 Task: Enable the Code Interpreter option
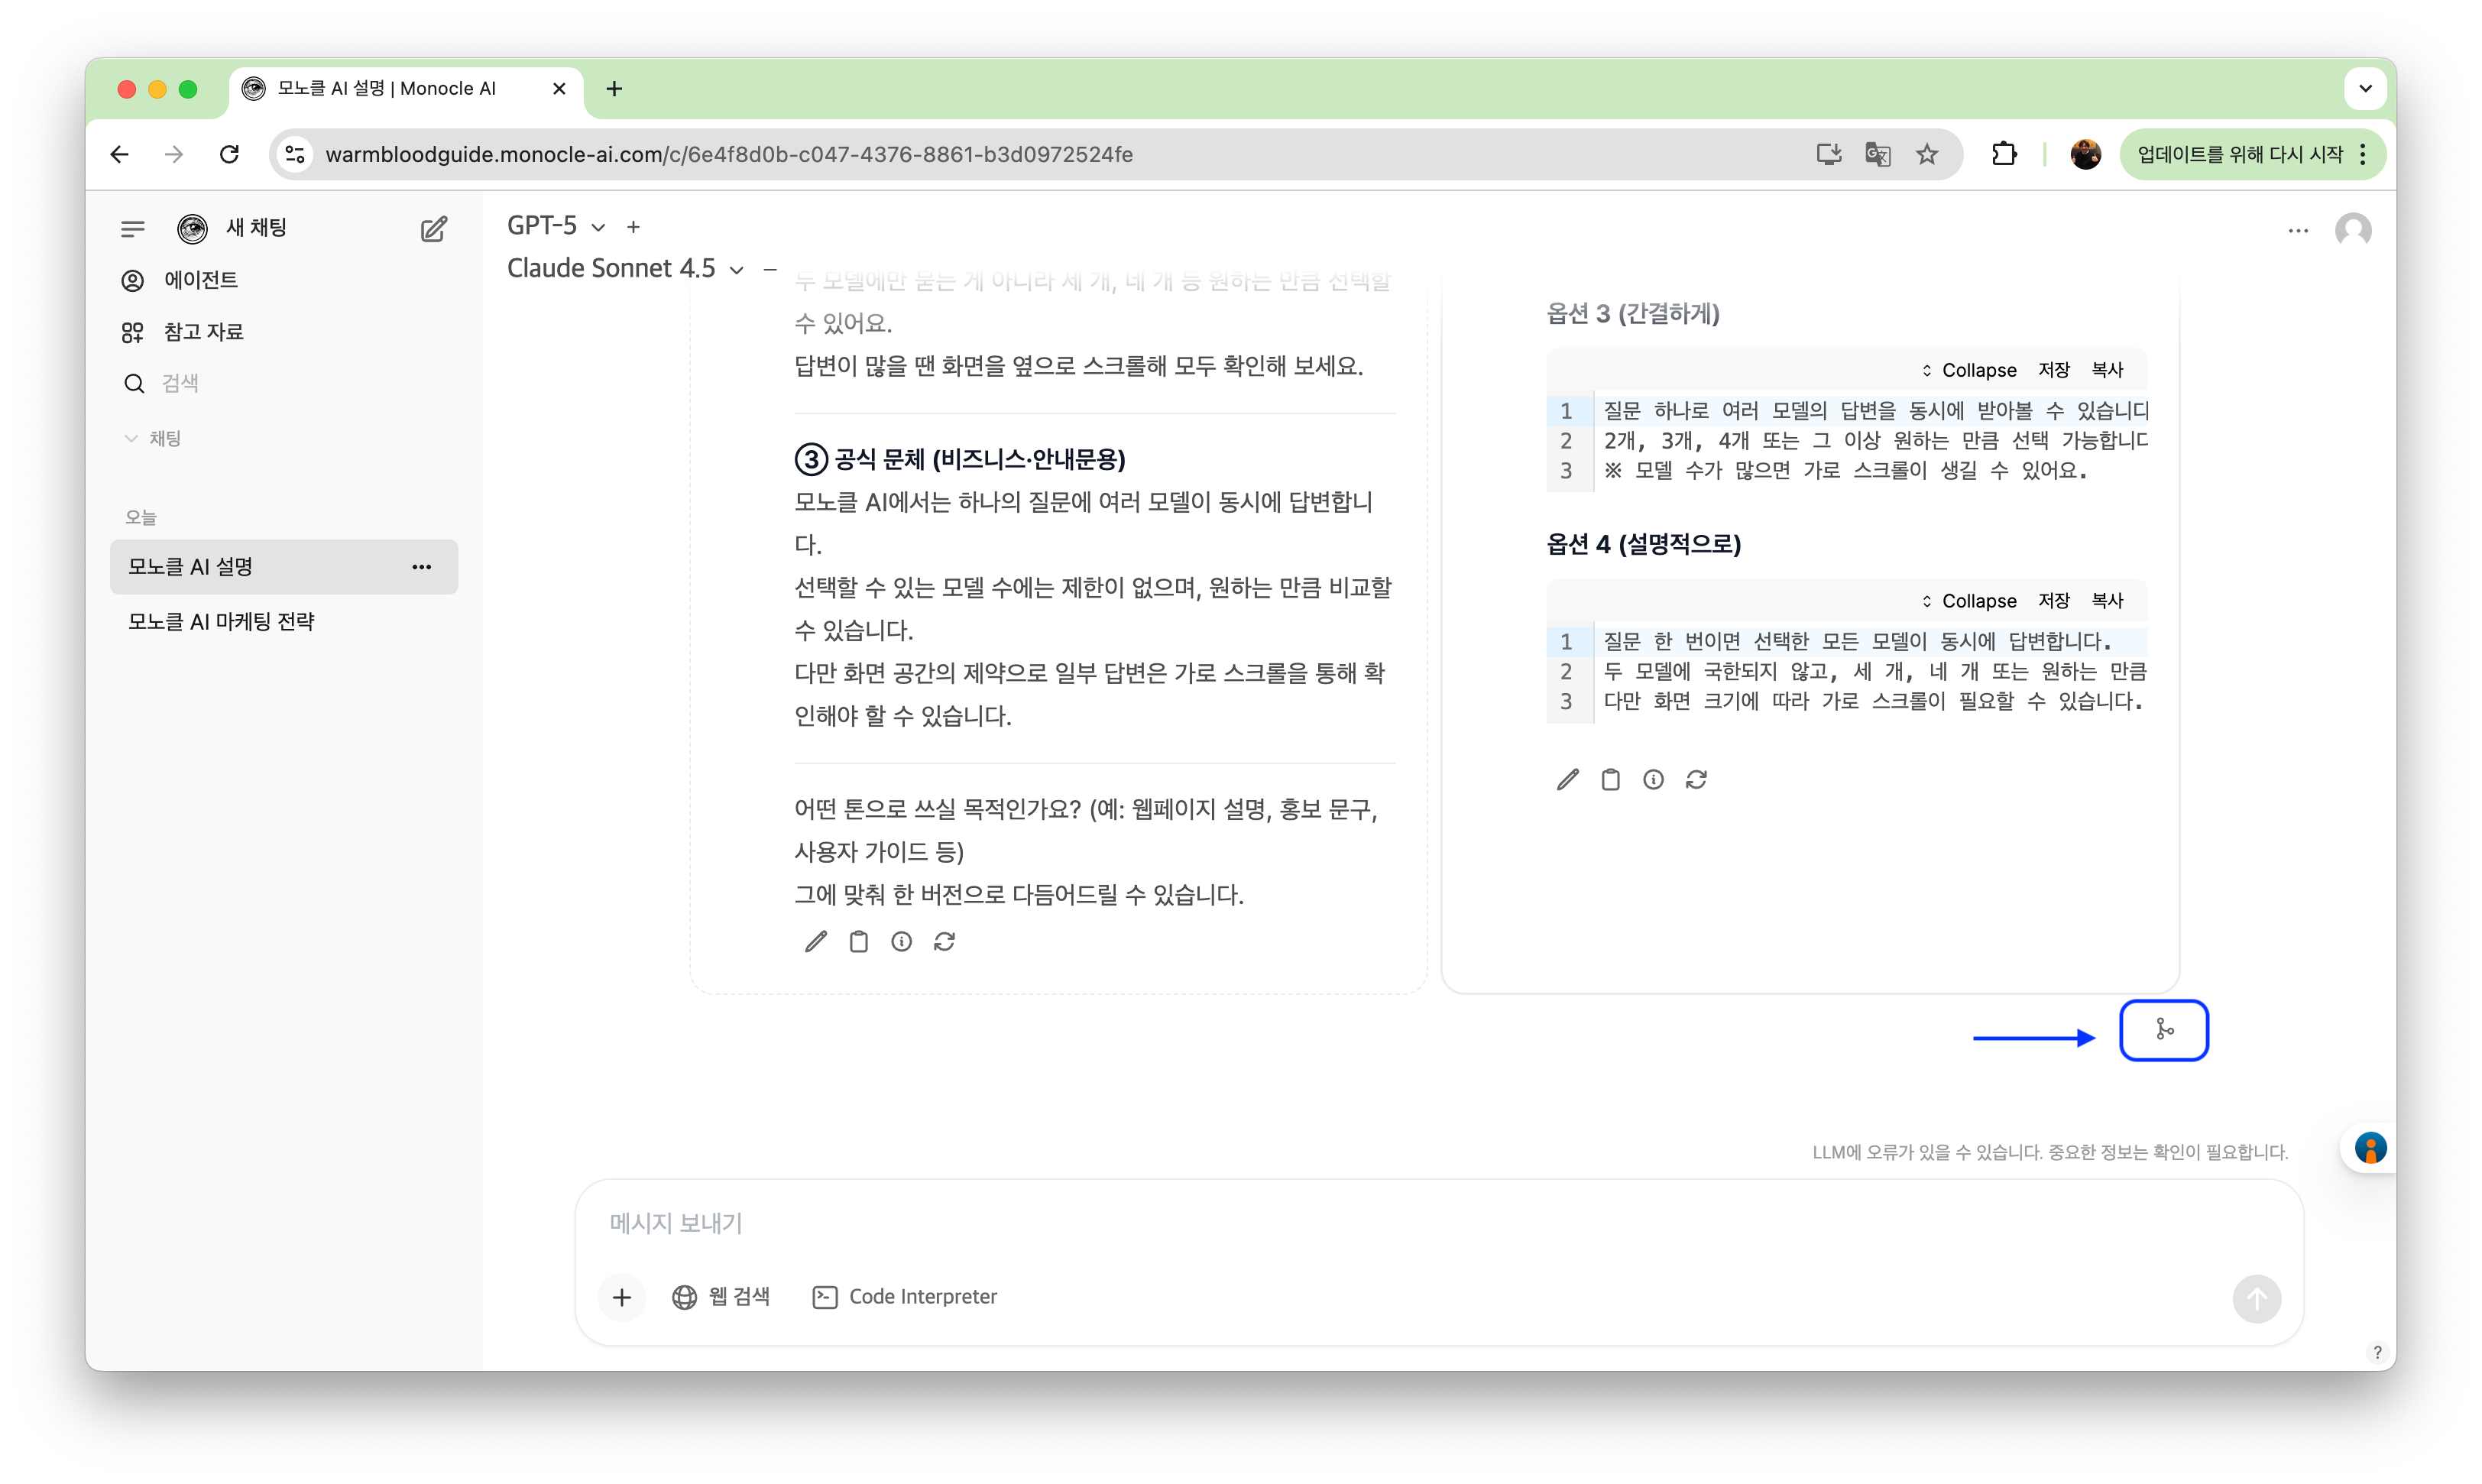tap(904, 1296)
